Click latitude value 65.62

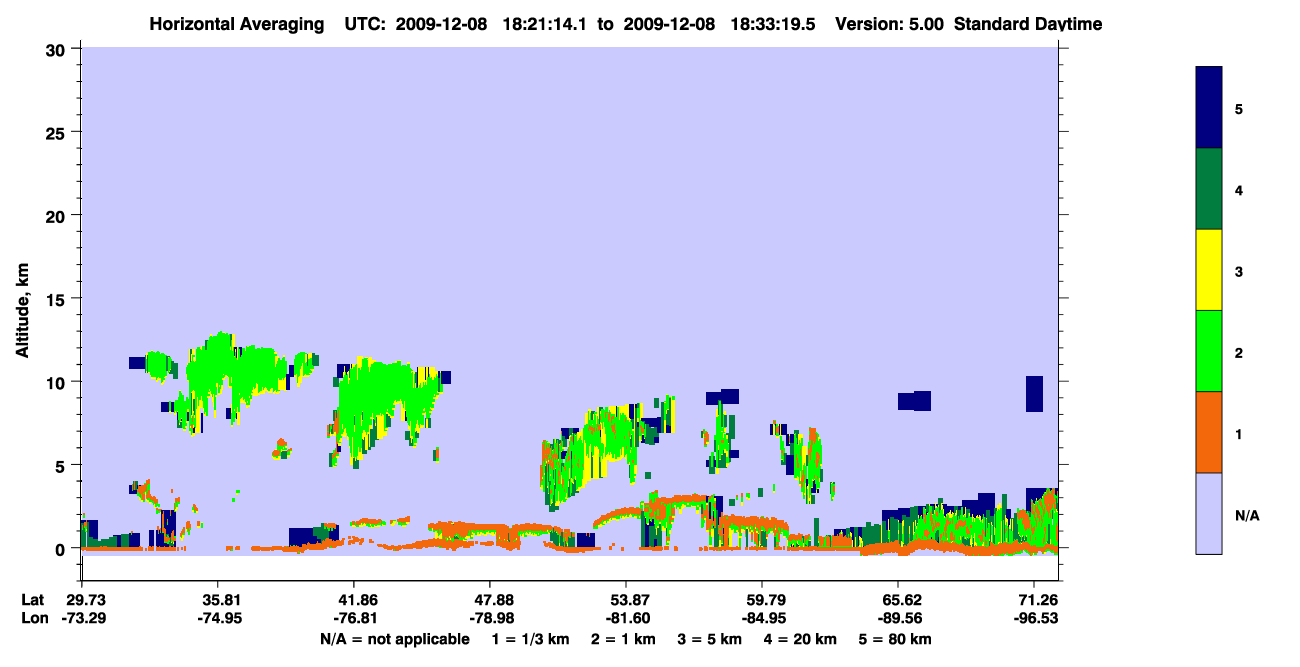[x=897, y=600]
